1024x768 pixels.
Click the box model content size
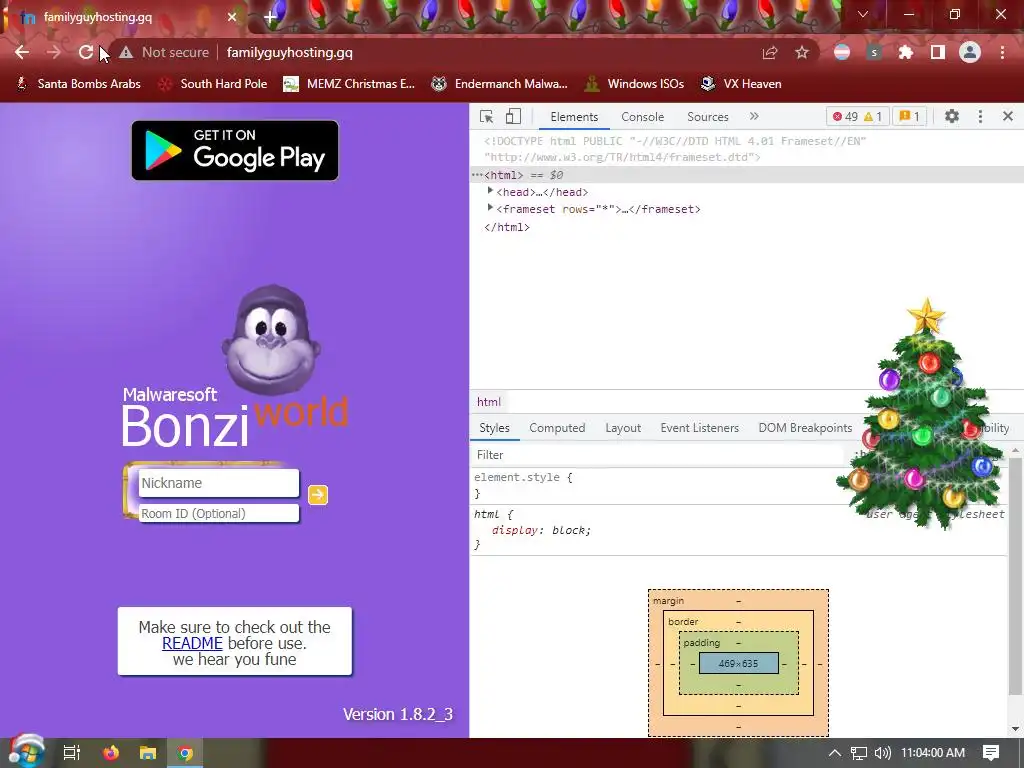(x=739, y=664)
